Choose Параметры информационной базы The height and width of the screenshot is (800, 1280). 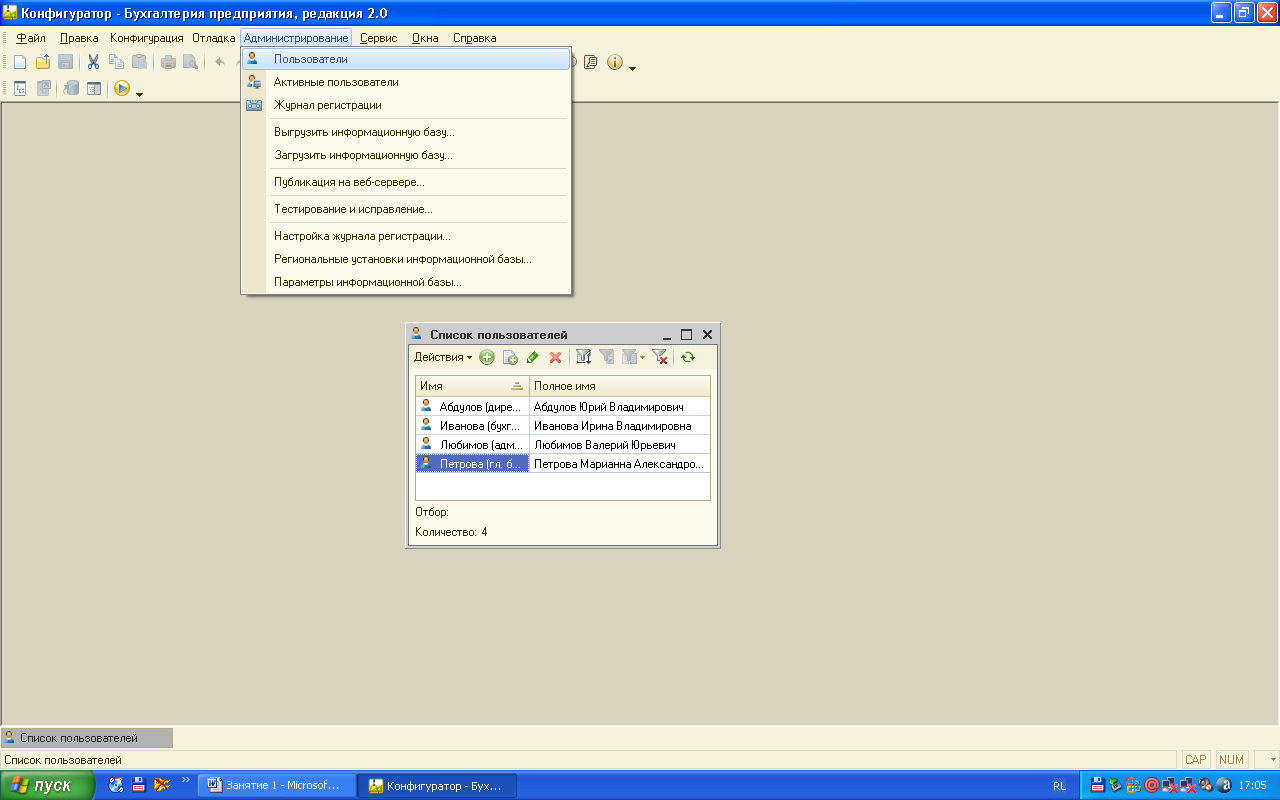pyautogui.click(x=406, y=282)
